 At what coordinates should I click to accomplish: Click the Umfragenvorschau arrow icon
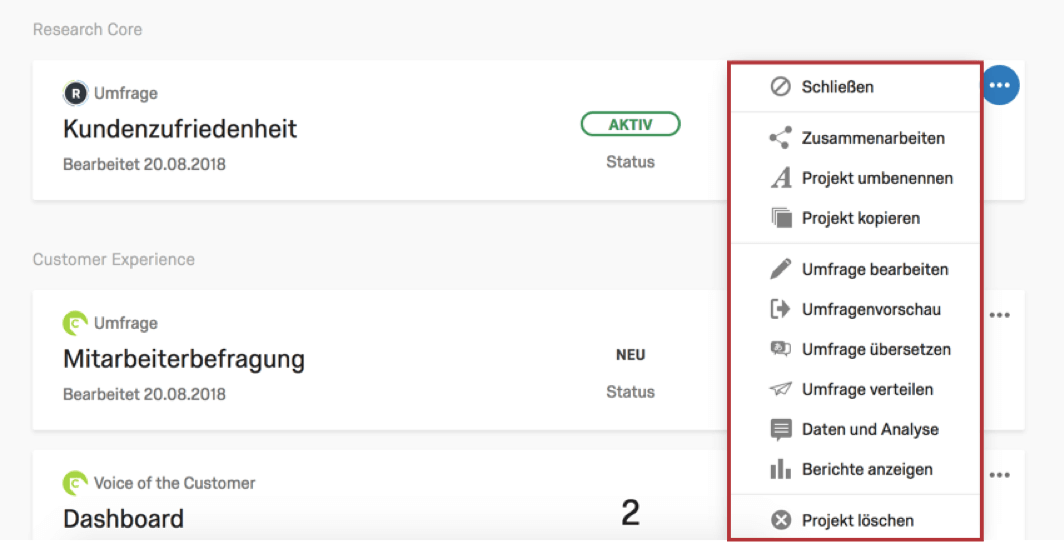click(x=780, y=309)
